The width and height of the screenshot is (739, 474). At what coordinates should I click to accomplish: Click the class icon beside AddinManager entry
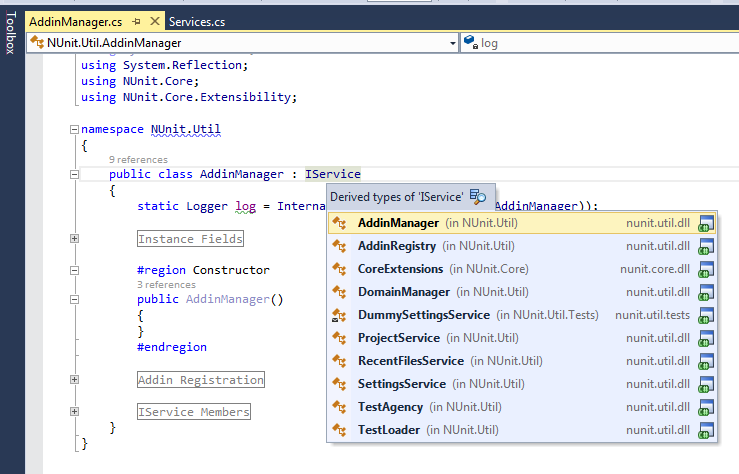[339, 223]
